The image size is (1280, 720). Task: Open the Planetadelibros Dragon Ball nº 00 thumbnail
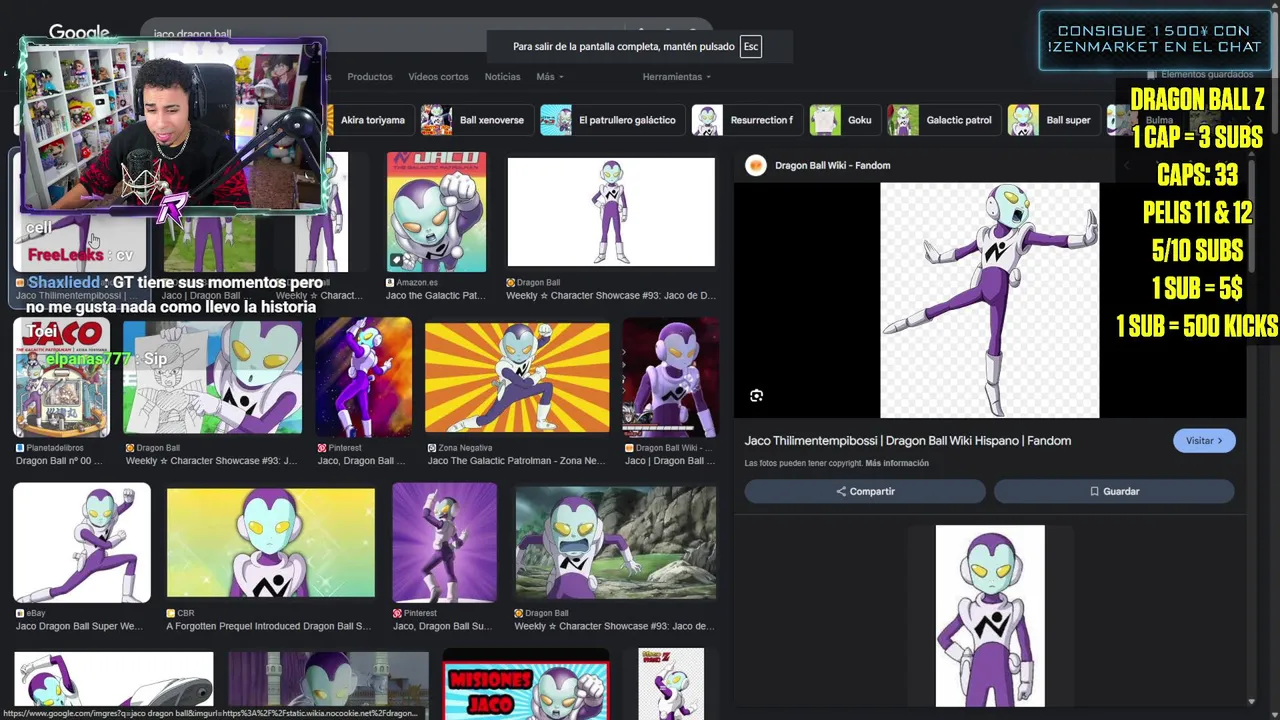coord(61,378)
